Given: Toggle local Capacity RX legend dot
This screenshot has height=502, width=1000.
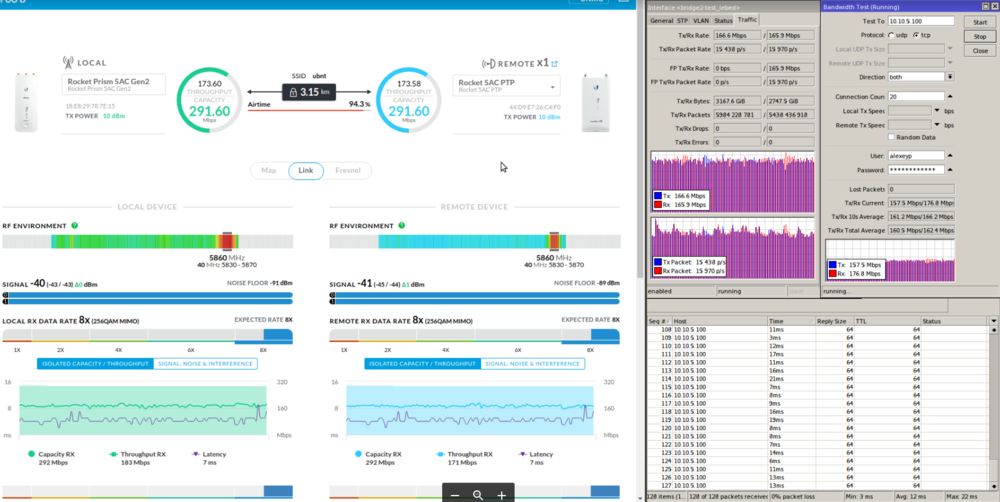Looking at the screenshot, I should pyautogui.click(x=31, y=454).
